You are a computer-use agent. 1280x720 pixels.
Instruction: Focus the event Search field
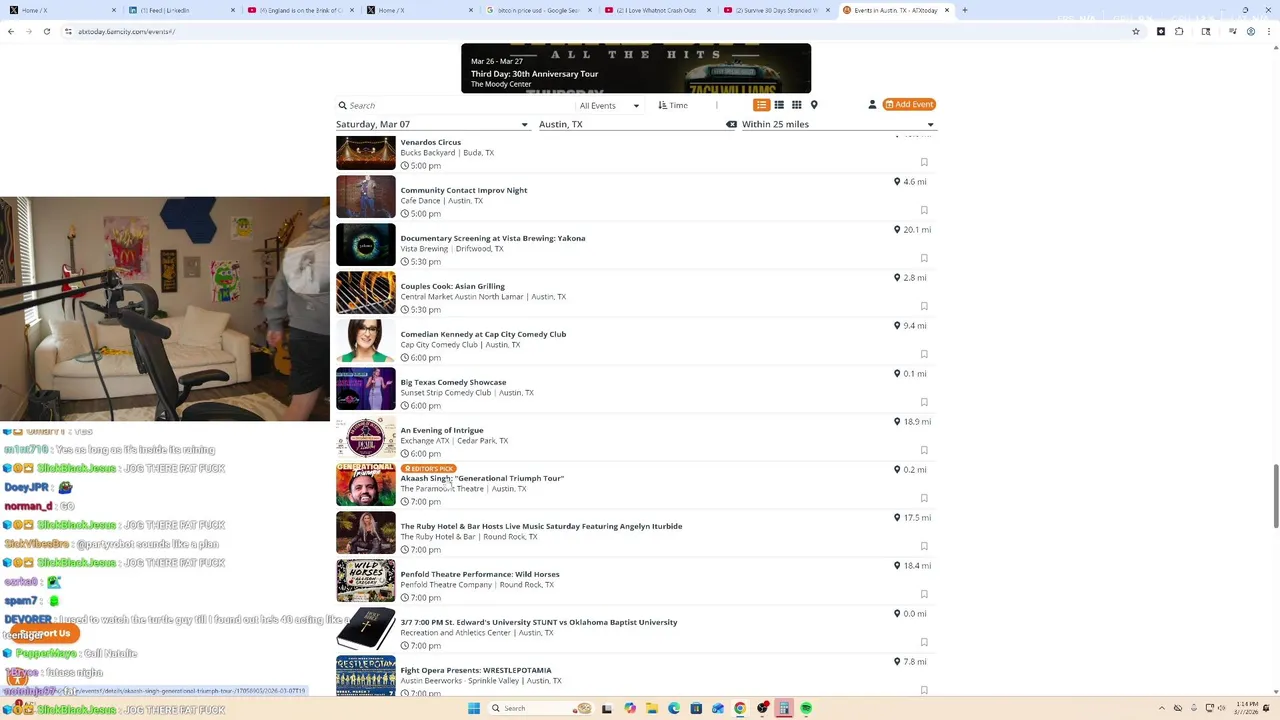(x=455, y=105)
